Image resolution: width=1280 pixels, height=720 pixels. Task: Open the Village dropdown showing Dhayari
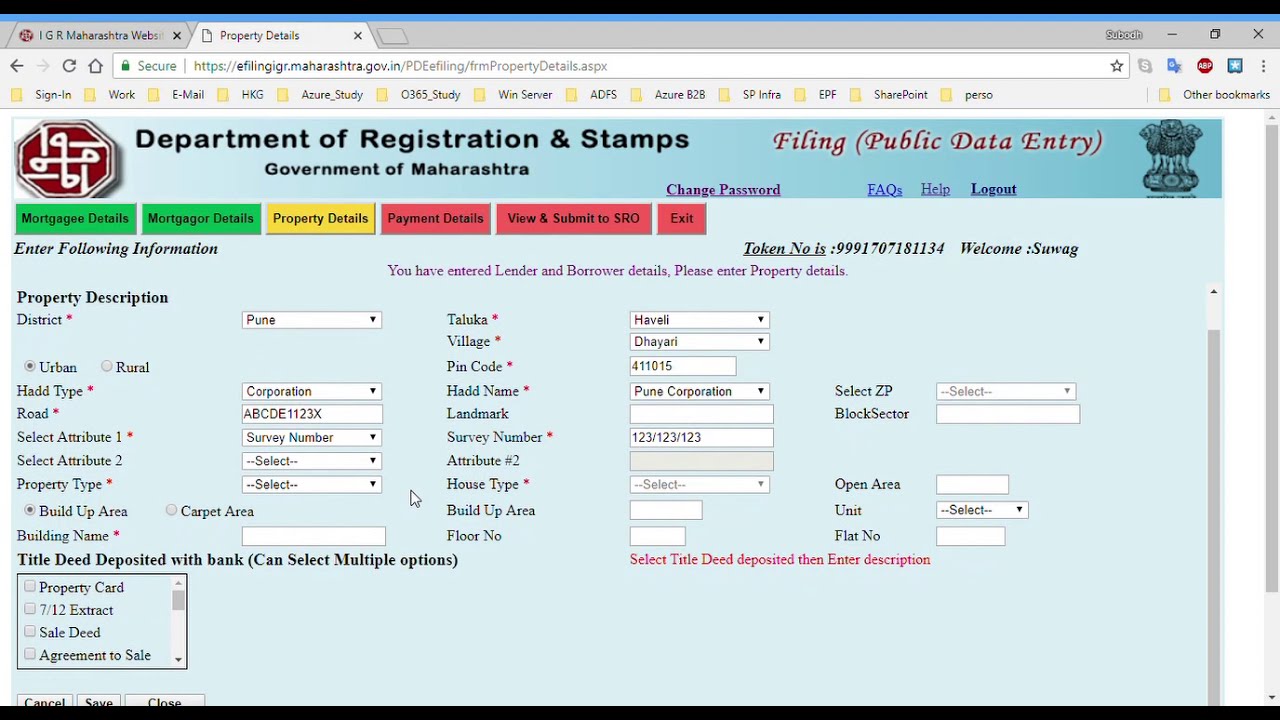click(699, 342)
